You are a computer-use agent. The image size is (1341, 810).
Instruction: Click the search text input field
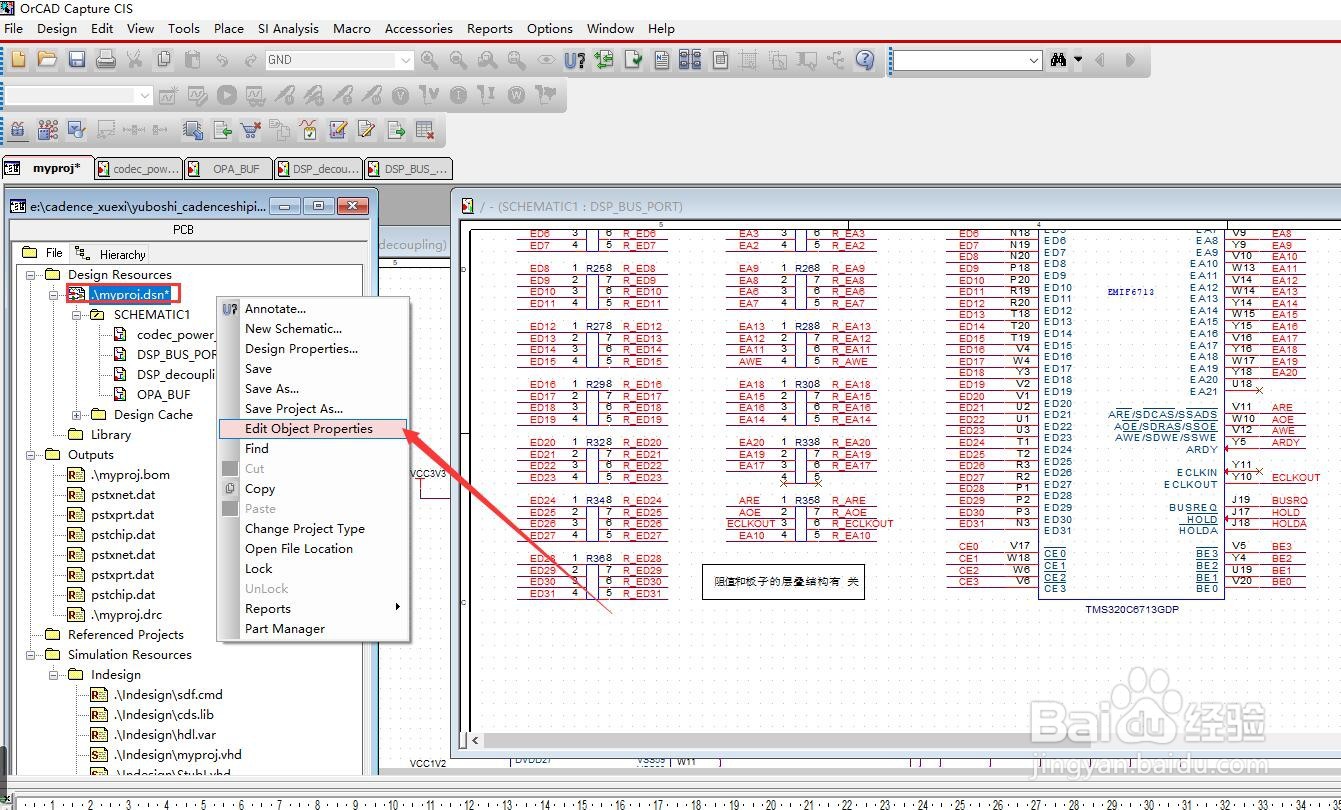point(958,60)
